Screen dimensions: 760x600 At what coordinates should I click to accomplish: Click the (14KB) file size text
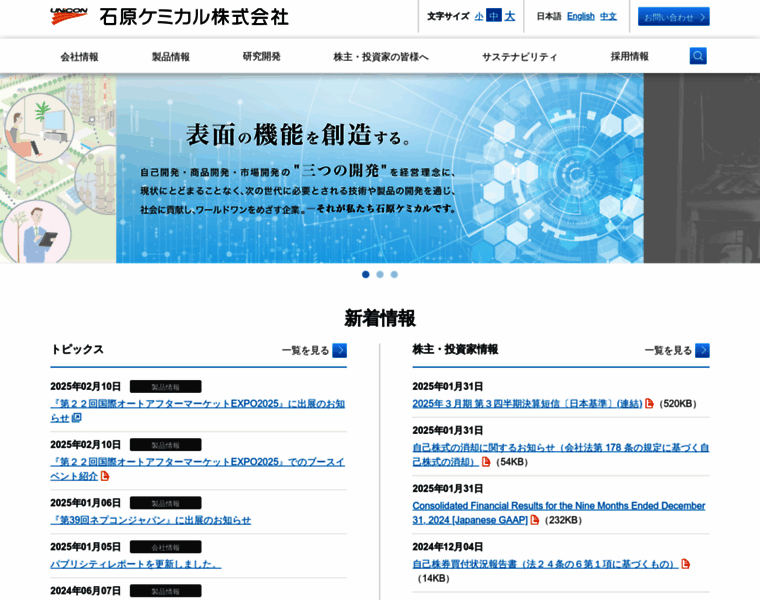click(433, 578)
